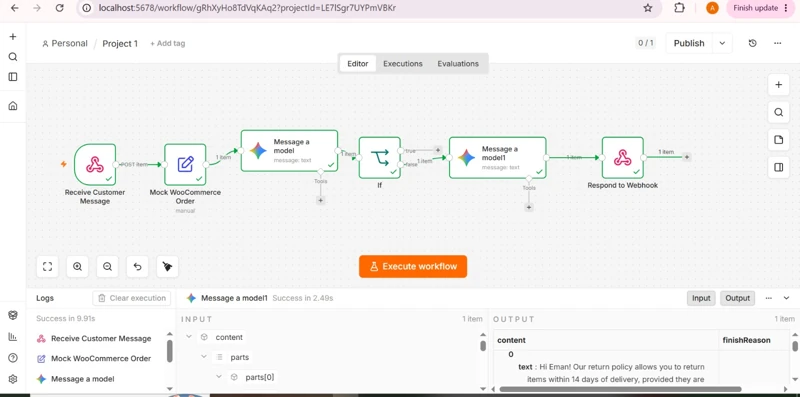Click the finishReason column header
Viewport: 800px width, 397px height.
tap(746, 340)
